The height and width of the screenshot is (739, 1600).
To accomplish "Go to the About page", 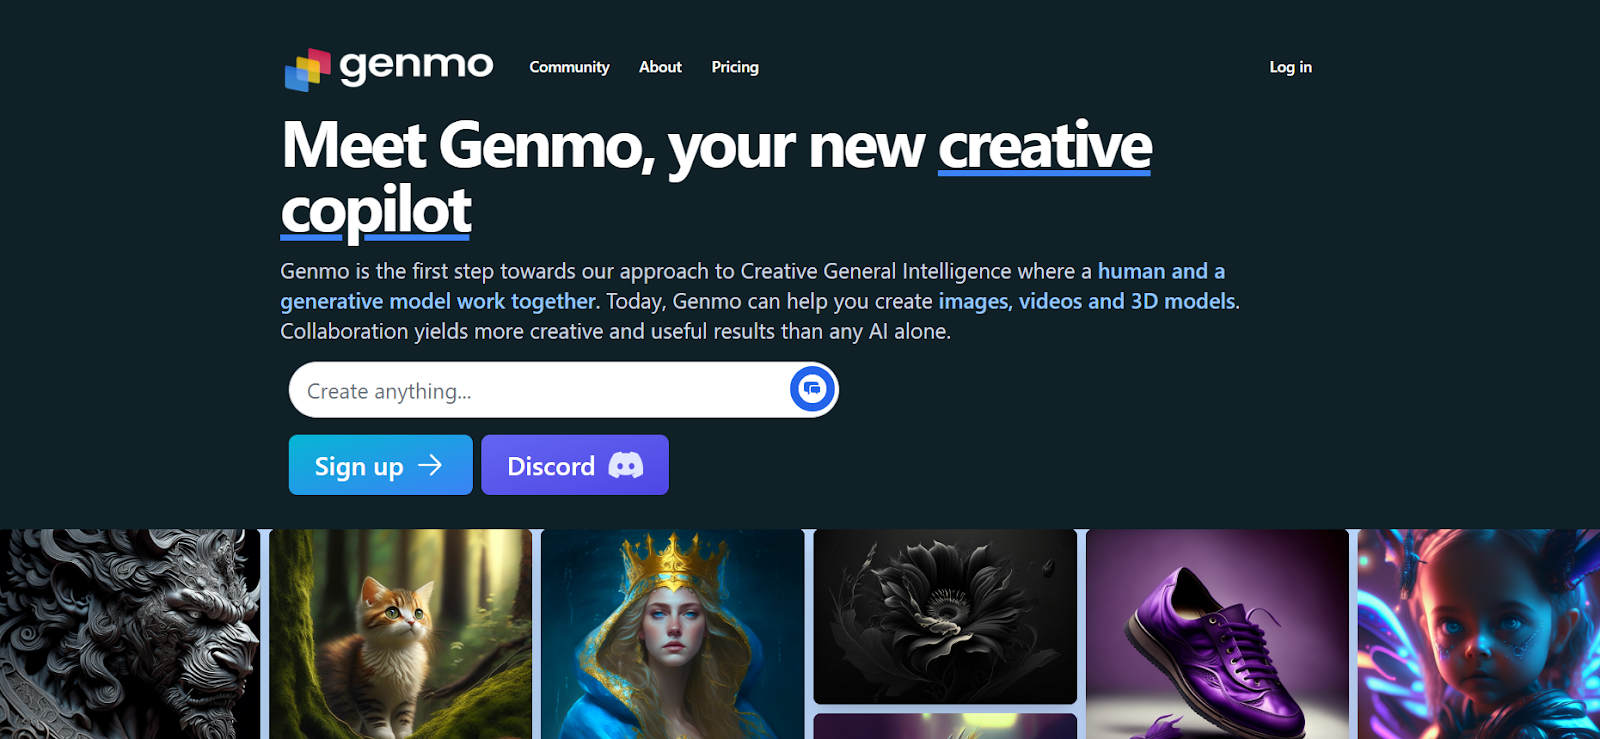I will (660, 67).
